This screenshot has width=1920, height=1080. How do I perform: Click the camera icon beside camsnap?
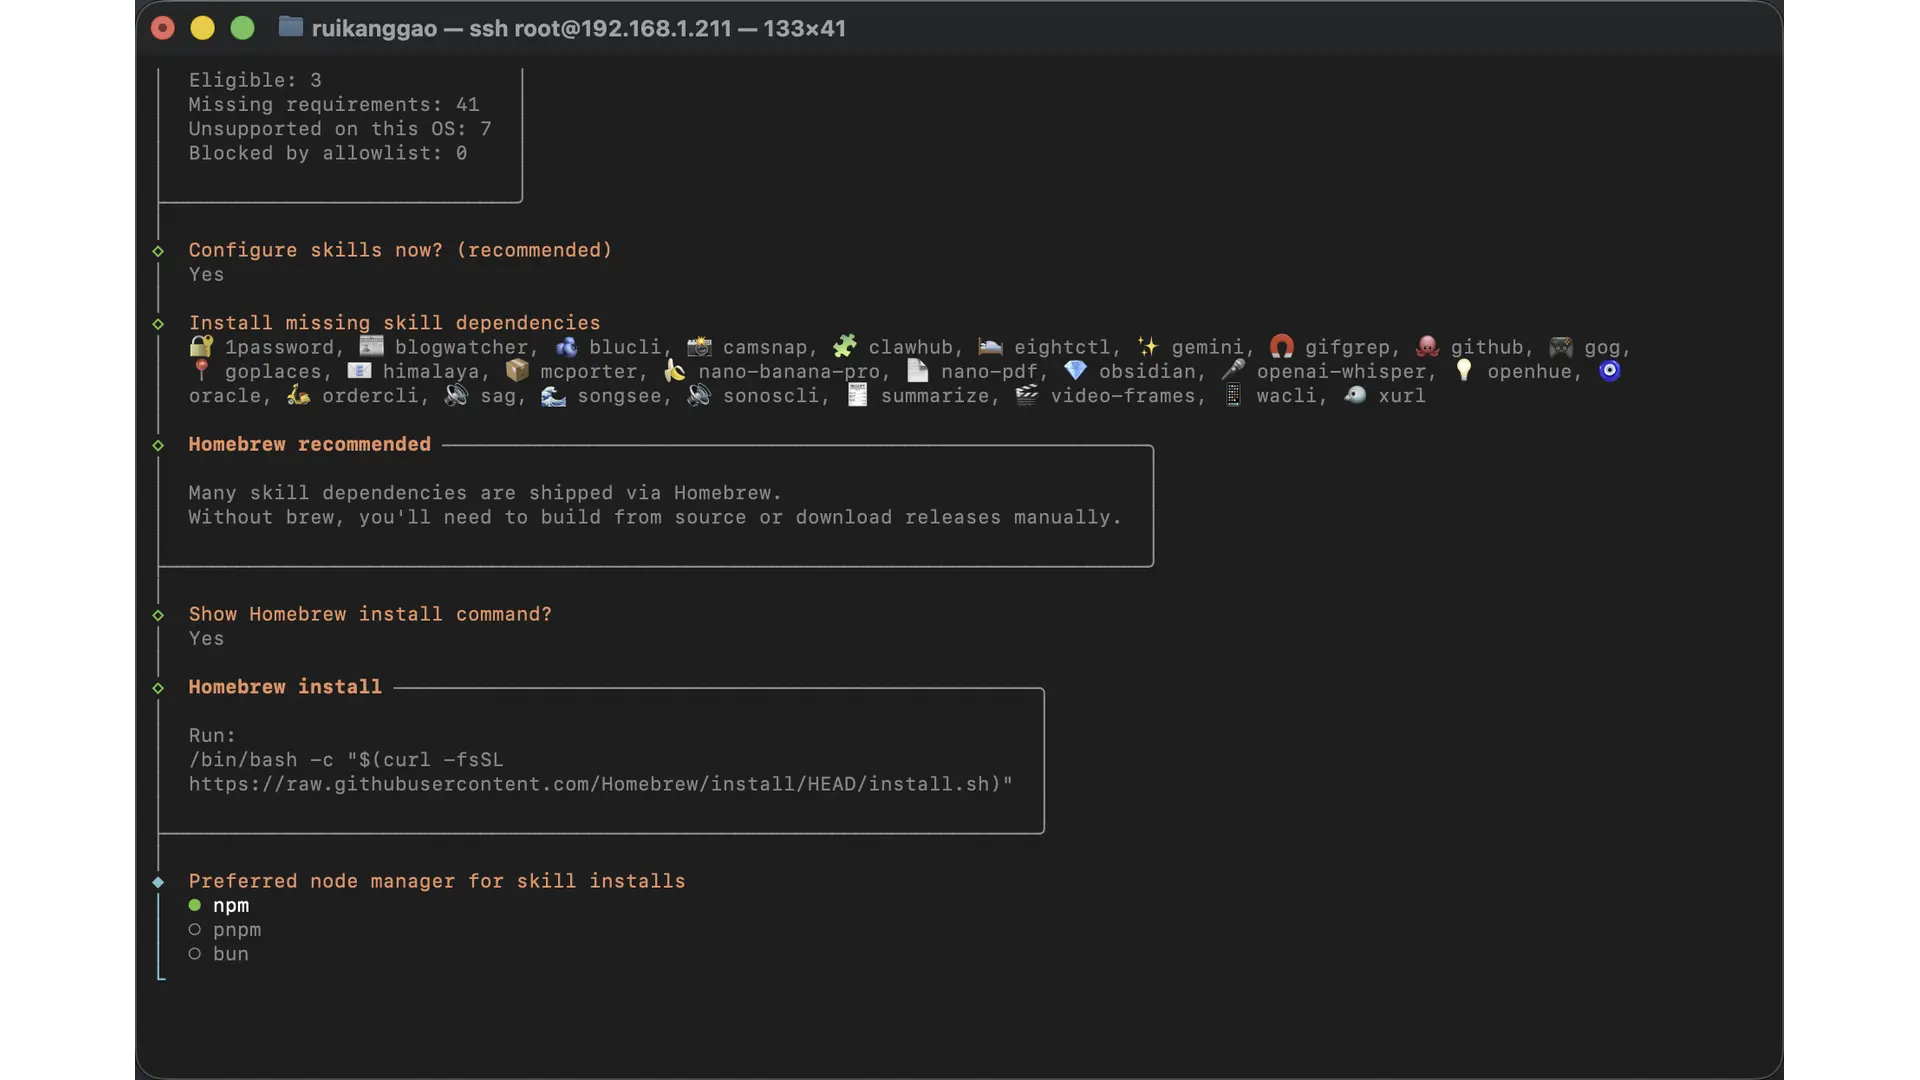pos(699,347)
